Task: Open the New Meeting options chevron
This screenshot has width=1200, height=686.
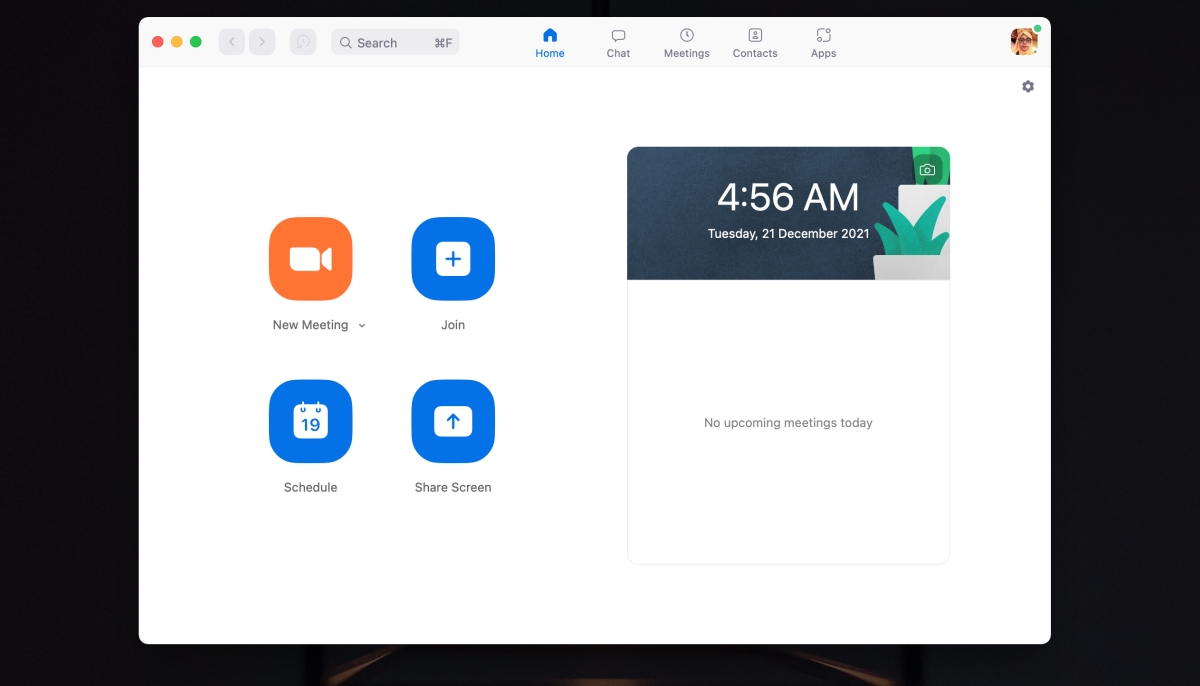Action: pyautogui.click(x=362, y=325)
